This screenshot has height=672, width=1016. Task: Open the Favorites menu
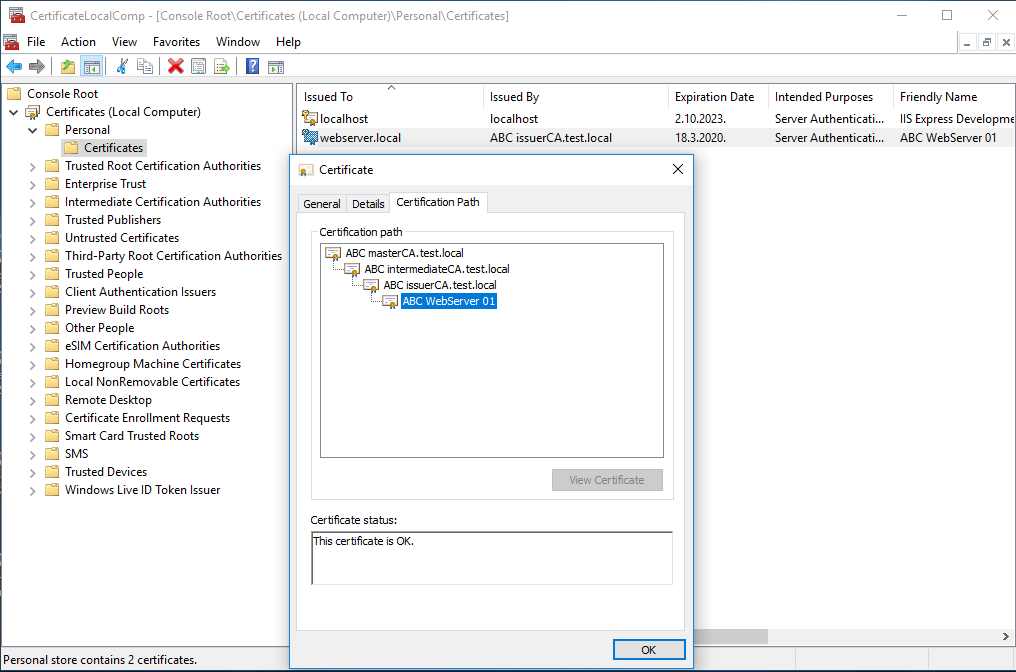pyautogui.click(x=176, y=41)
